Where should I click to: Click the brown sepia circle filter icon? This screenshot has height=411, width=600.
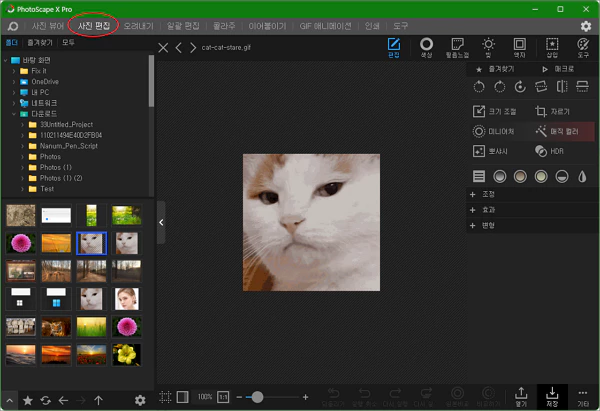coord(520,176)
